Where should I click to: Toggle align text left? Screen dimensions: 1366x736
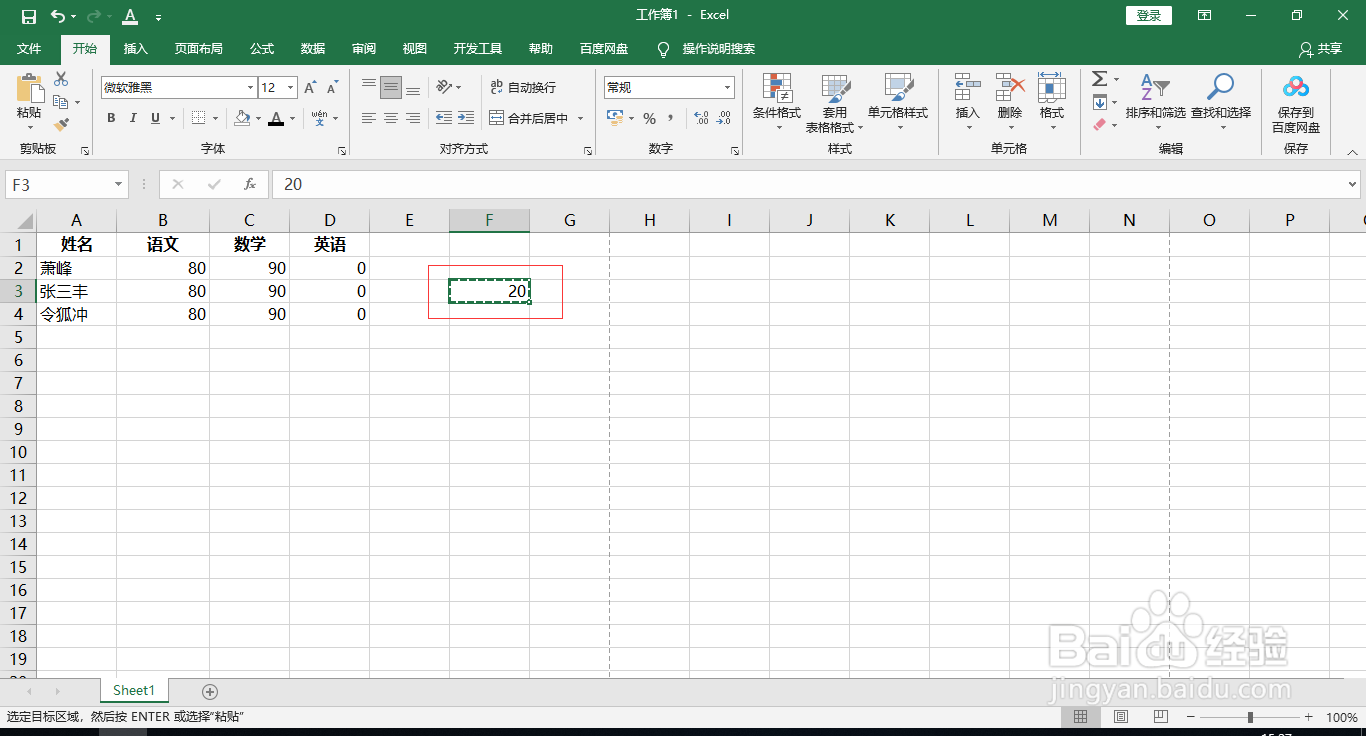tap(369, 118)
